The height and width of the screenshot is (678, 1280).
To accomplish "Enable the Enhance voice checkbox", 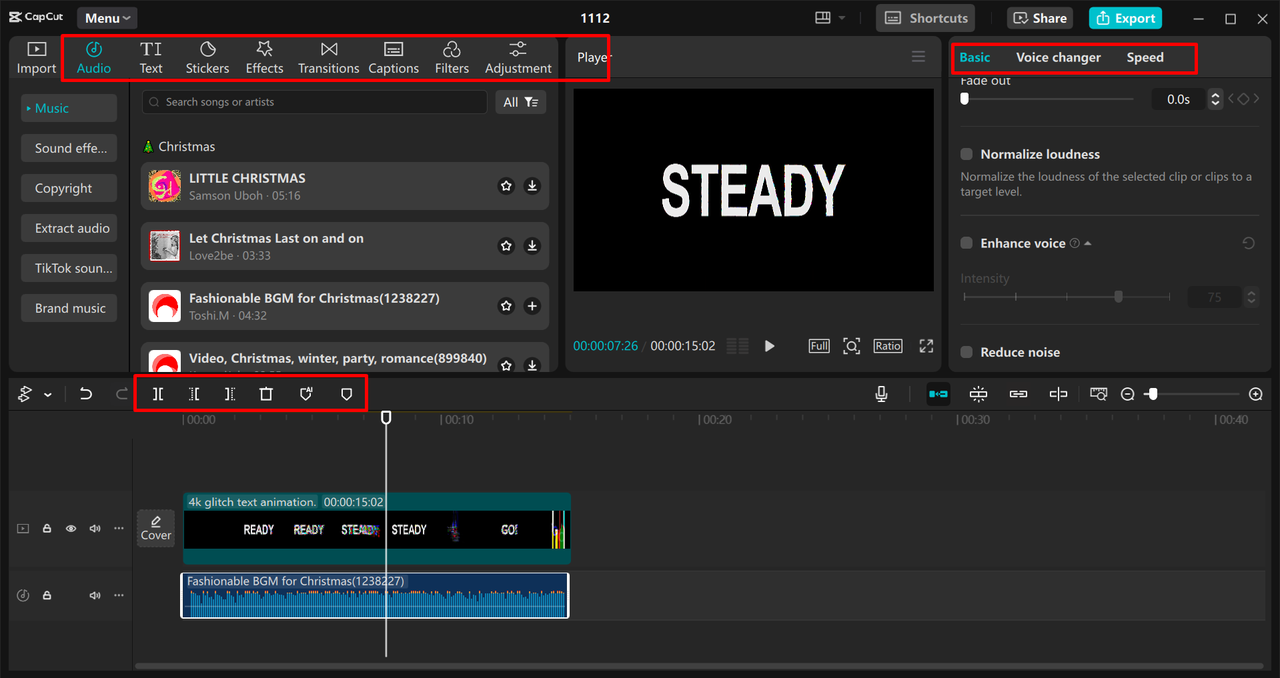I will coord(966,243).
